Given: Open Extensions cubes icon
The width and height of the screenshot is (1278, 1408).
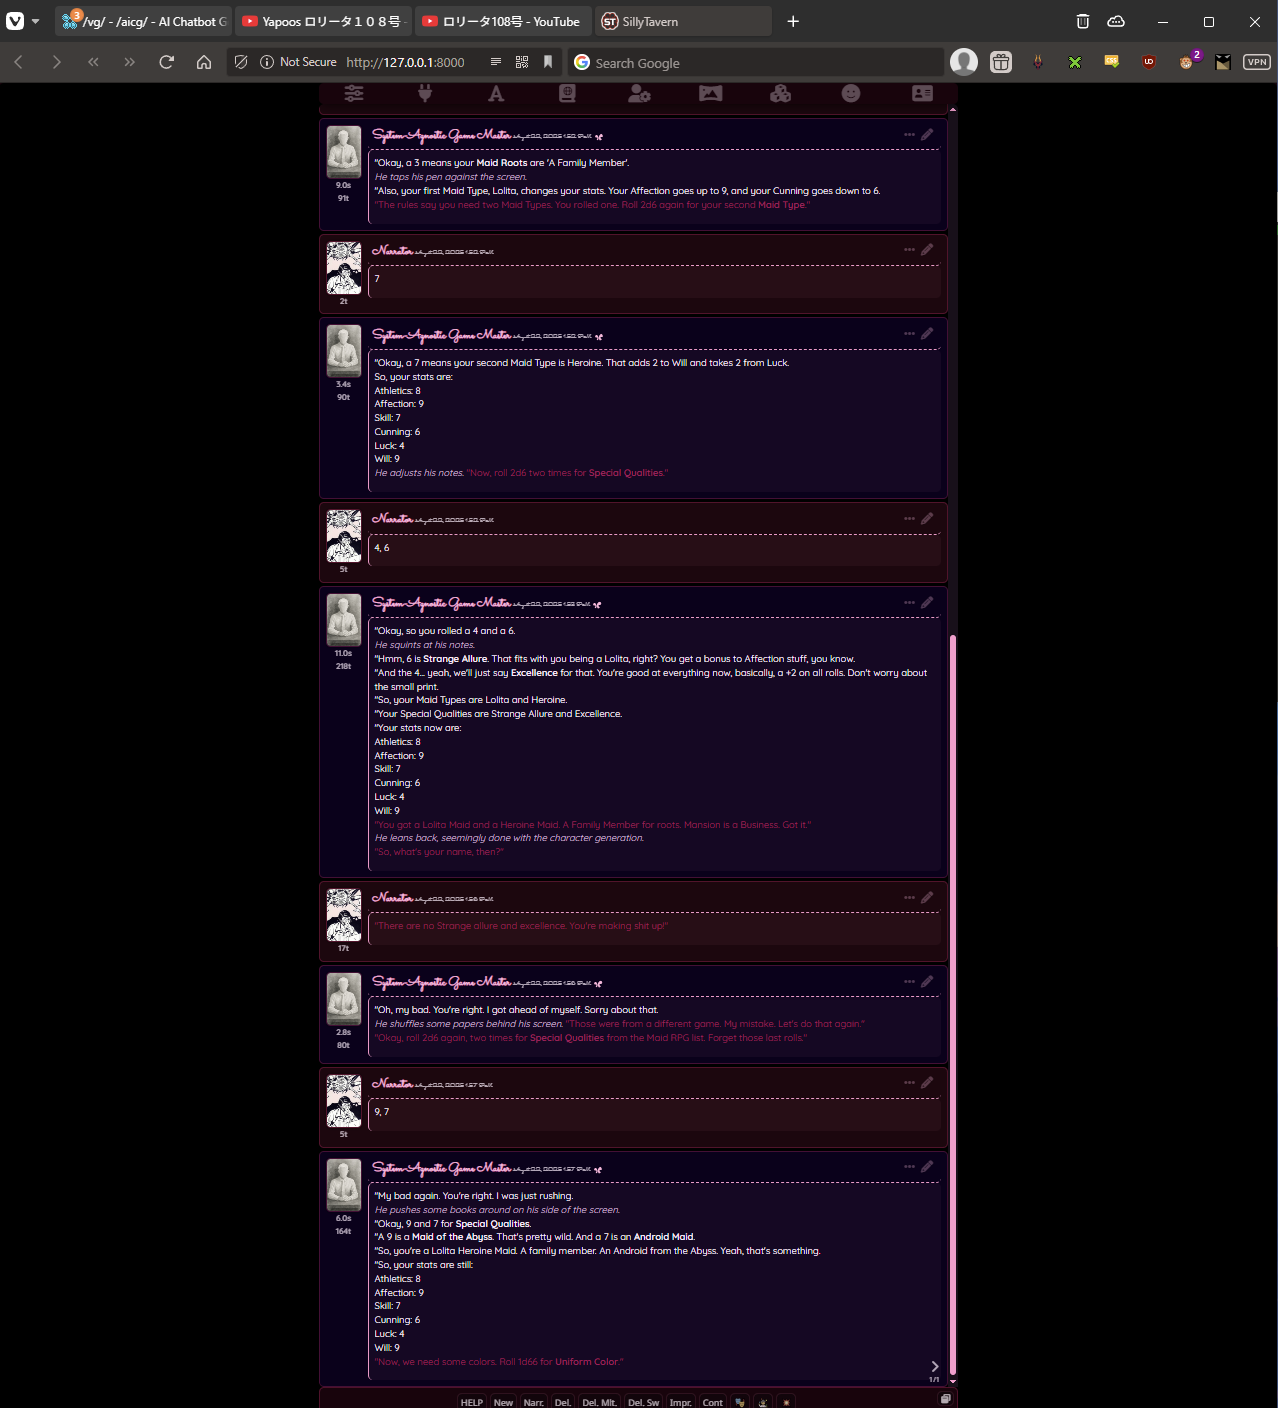Looking at the screenshot, I should pyautogui.click(x=780, y=93).
